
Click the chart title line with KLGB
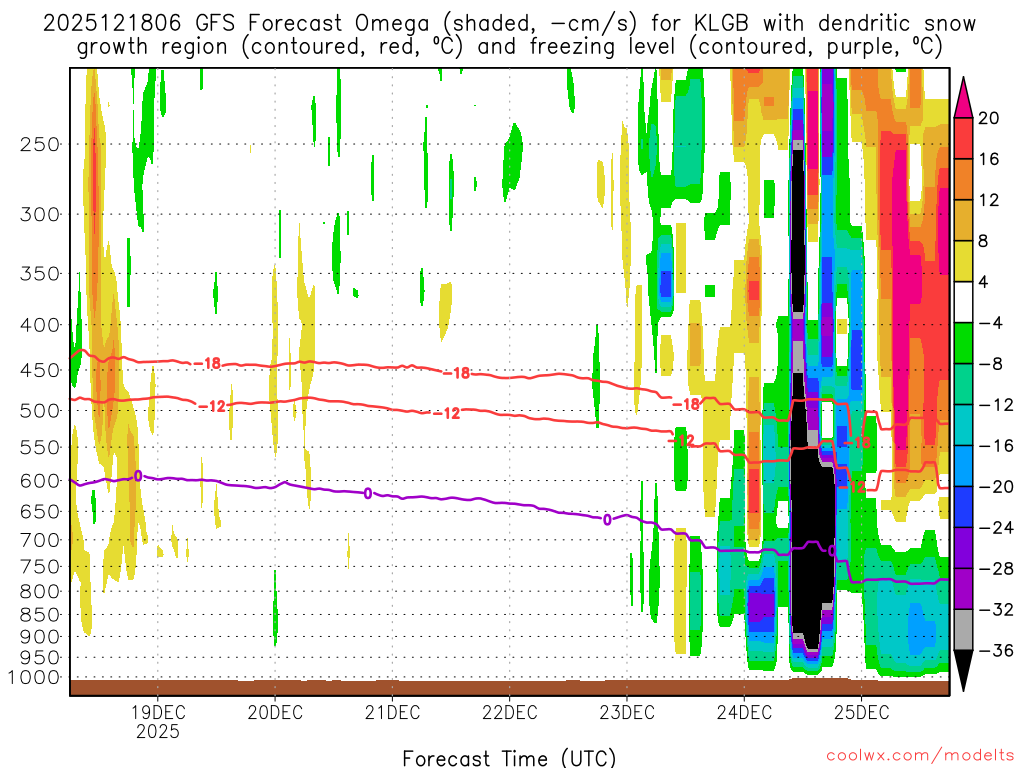pyautogui.click(x=509, y=24)
